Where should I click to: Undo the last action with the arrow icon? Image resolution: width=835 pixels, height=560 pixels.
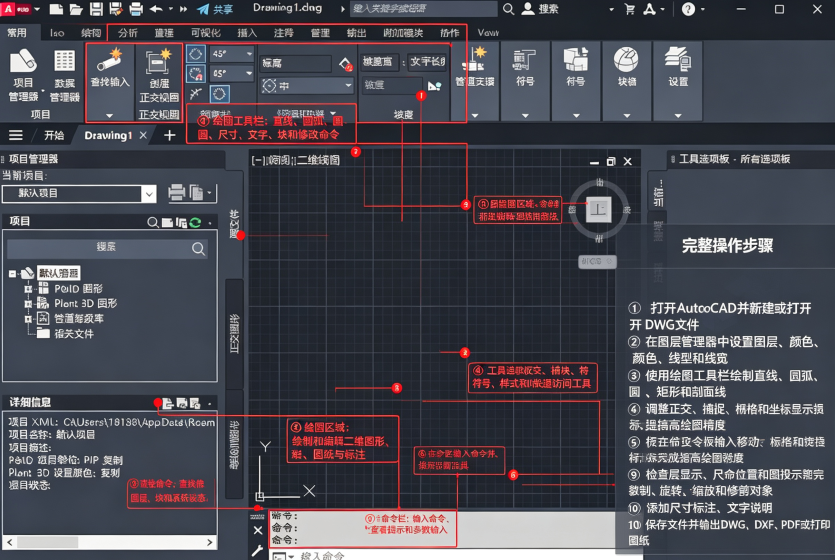(x=156, y=9)
